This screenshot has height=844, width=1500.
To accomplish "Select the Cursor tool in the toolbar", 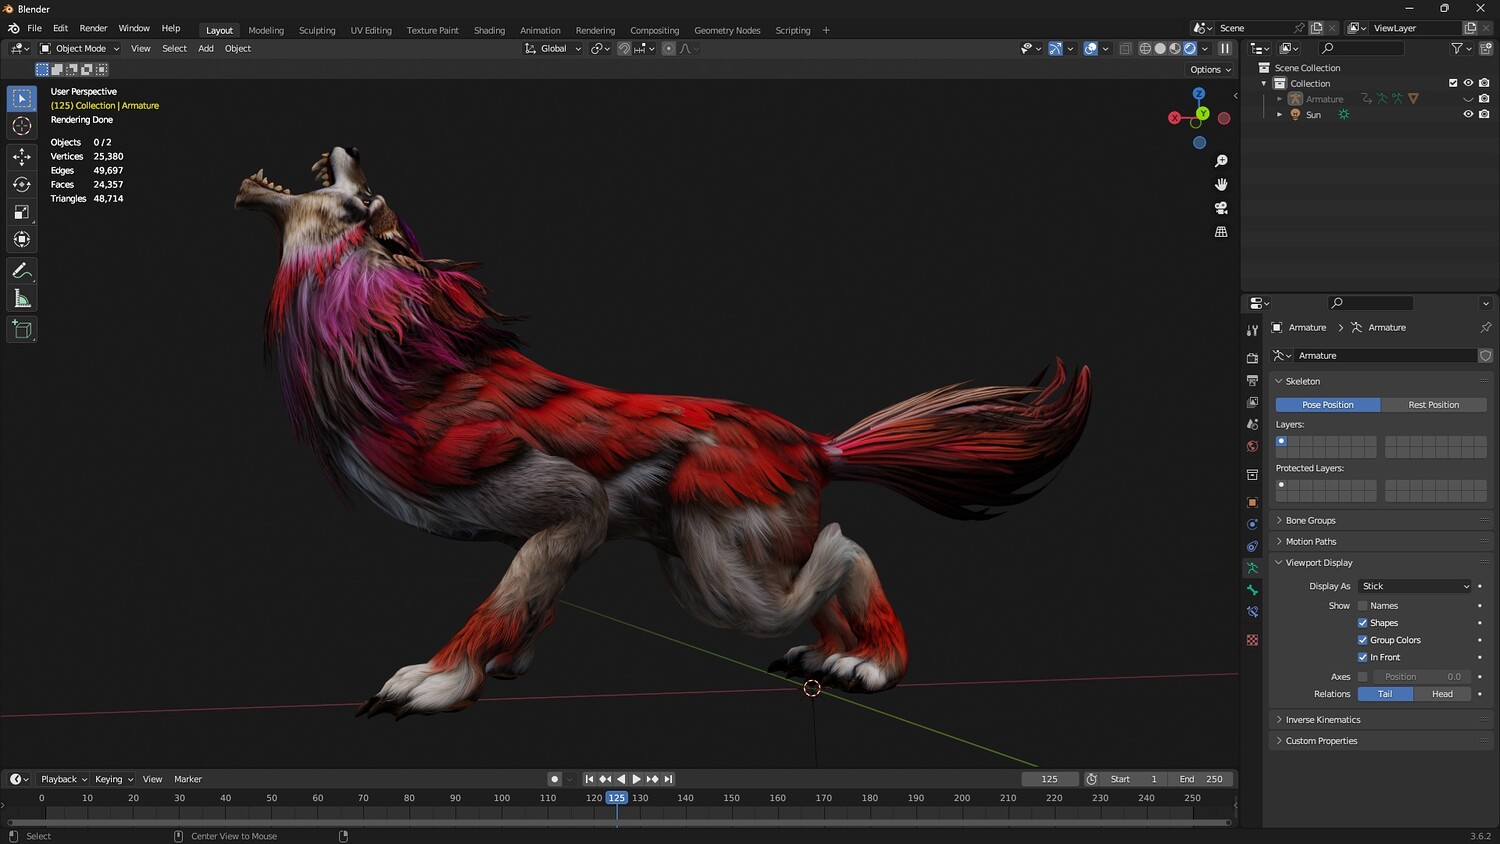I will click(22, 126).
